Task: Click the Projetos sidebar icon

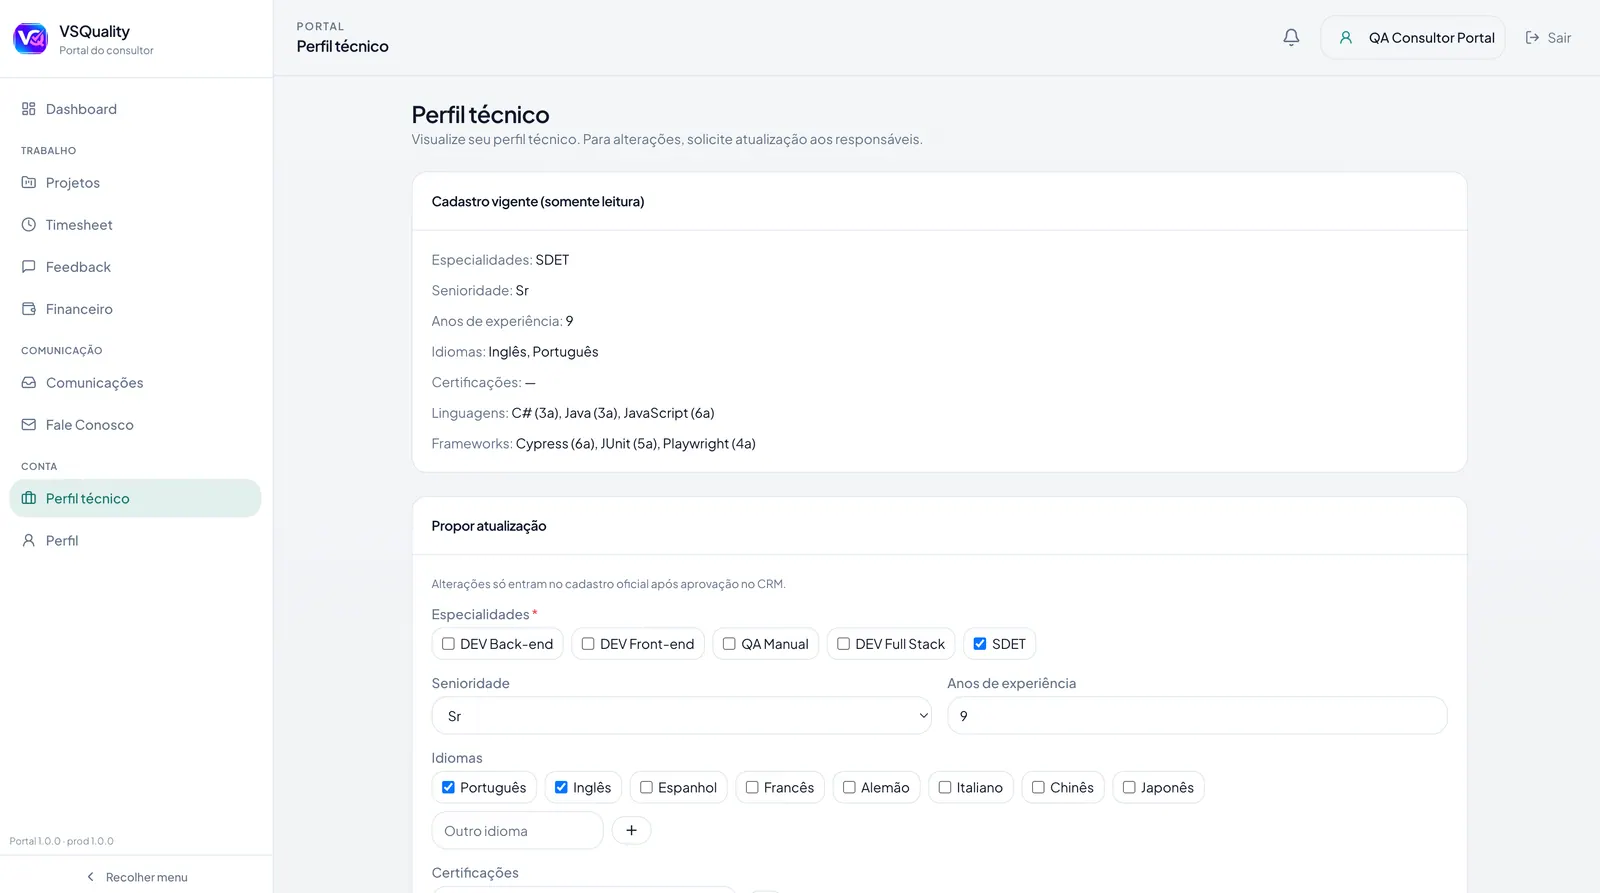Action: coord(29,183)
